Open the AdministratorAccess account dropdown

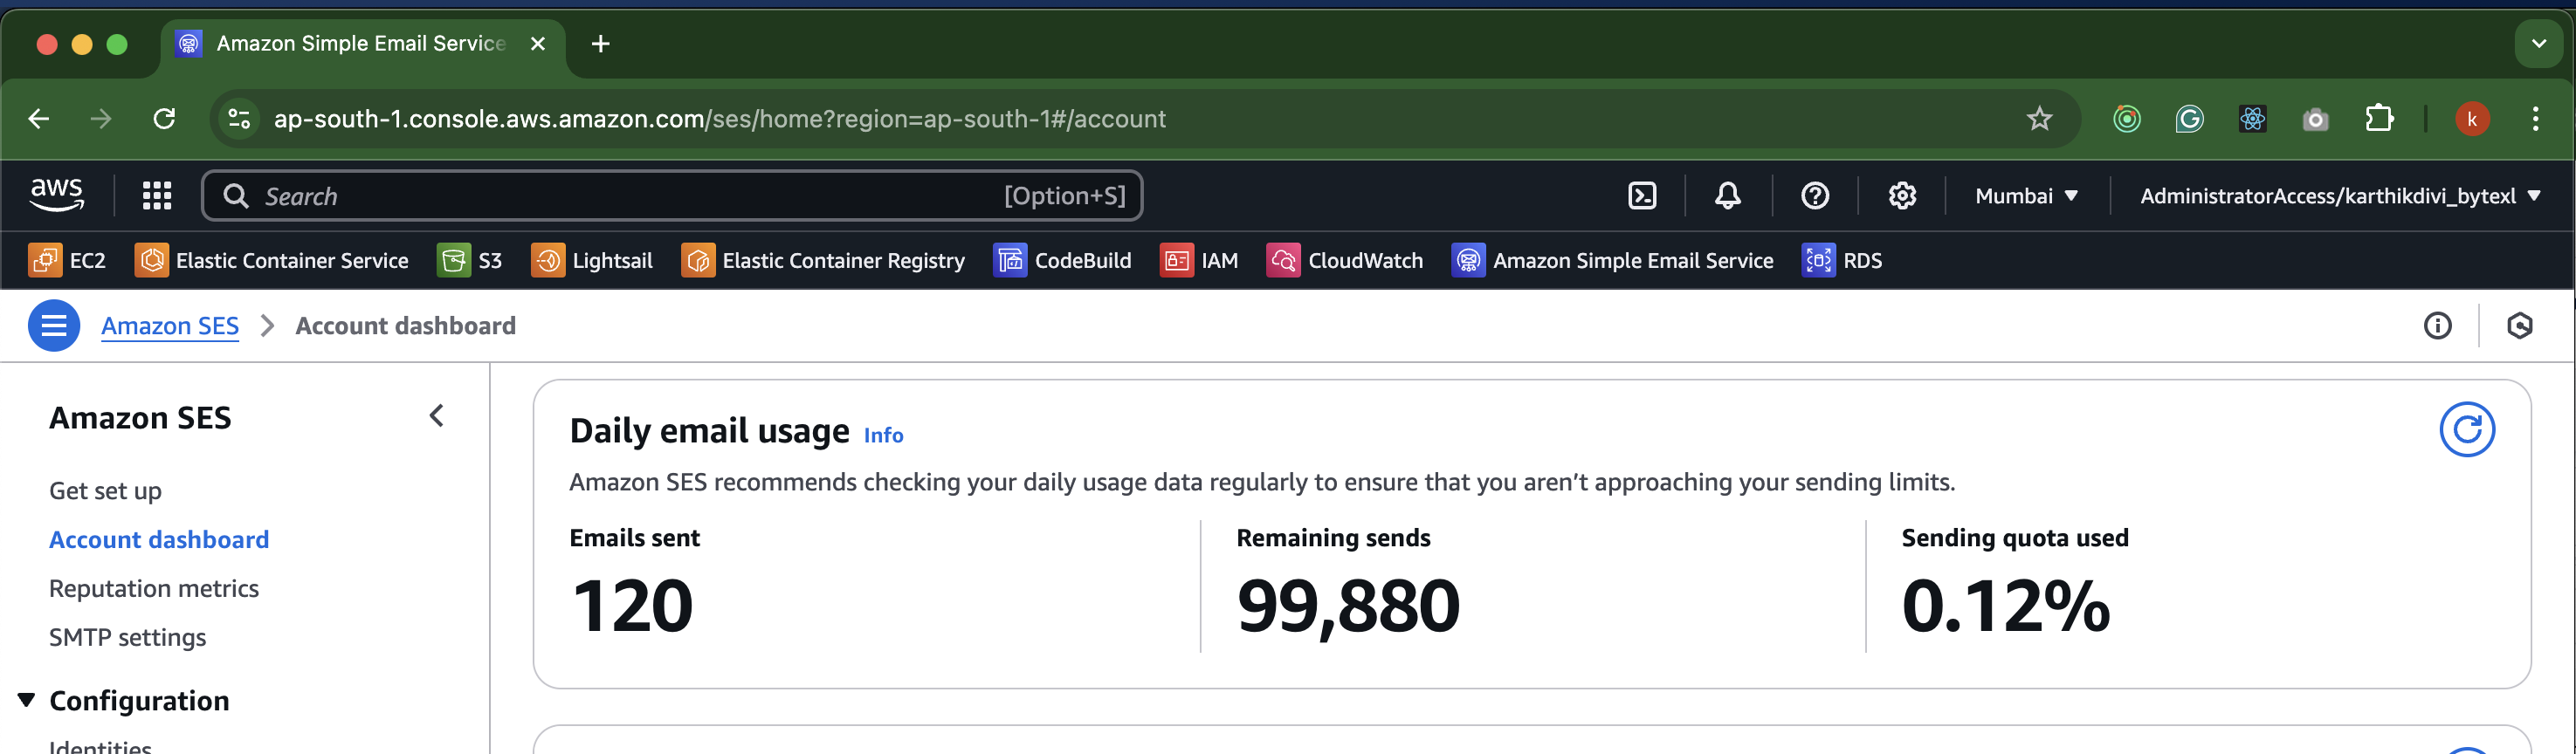pos(2339,196)
